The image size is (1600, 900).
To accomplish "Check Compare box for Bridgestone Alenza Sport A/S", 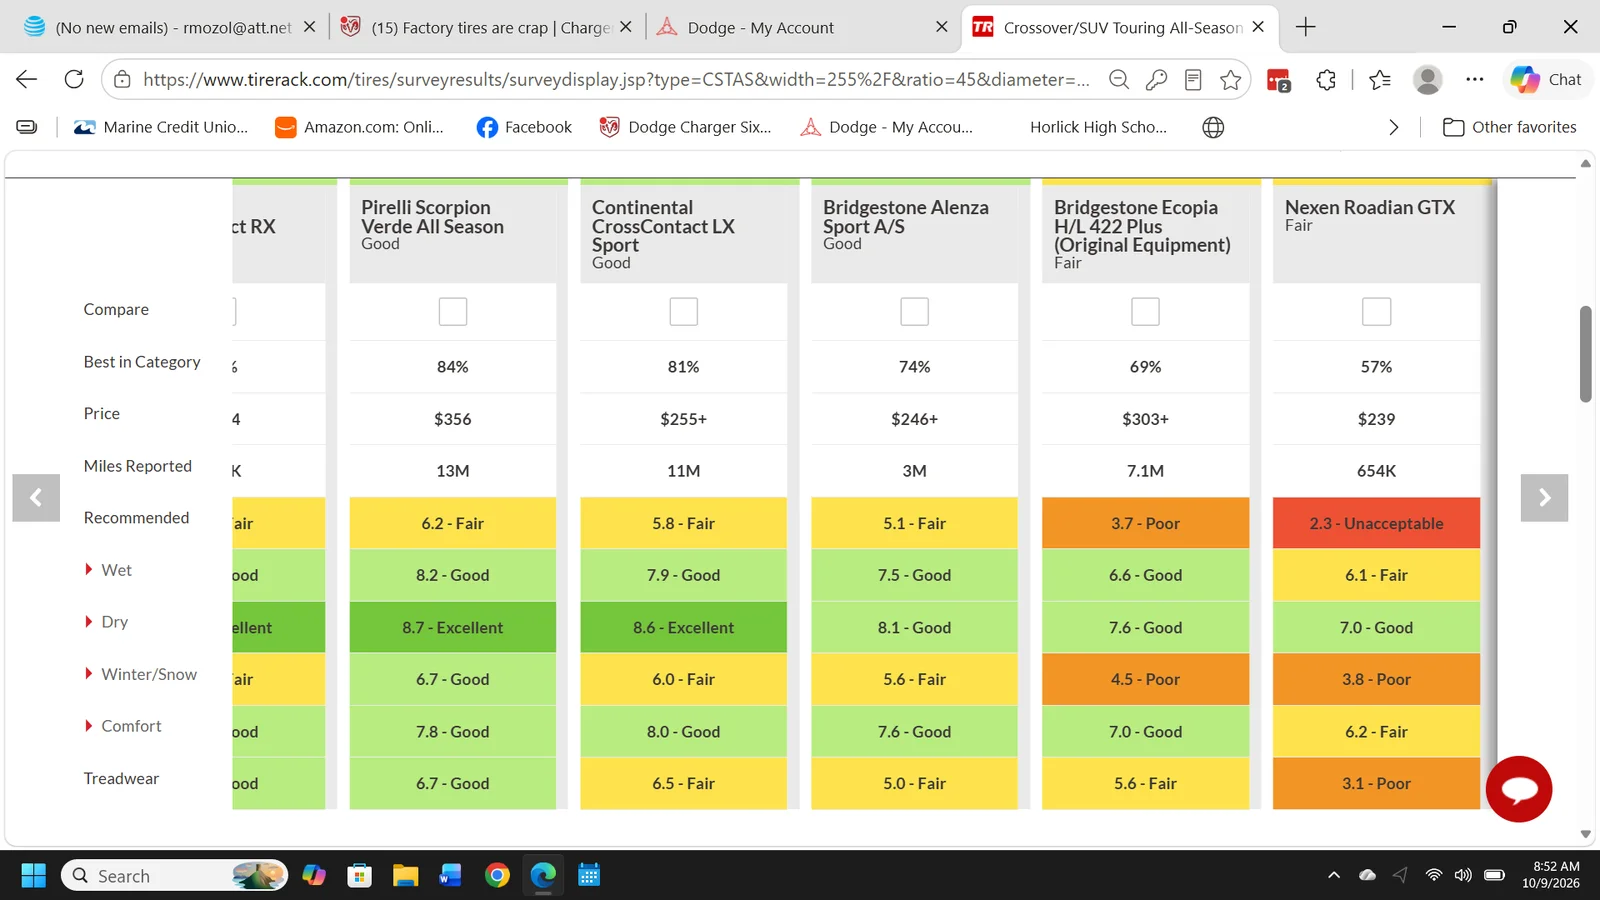I will [x=915, y=312].
